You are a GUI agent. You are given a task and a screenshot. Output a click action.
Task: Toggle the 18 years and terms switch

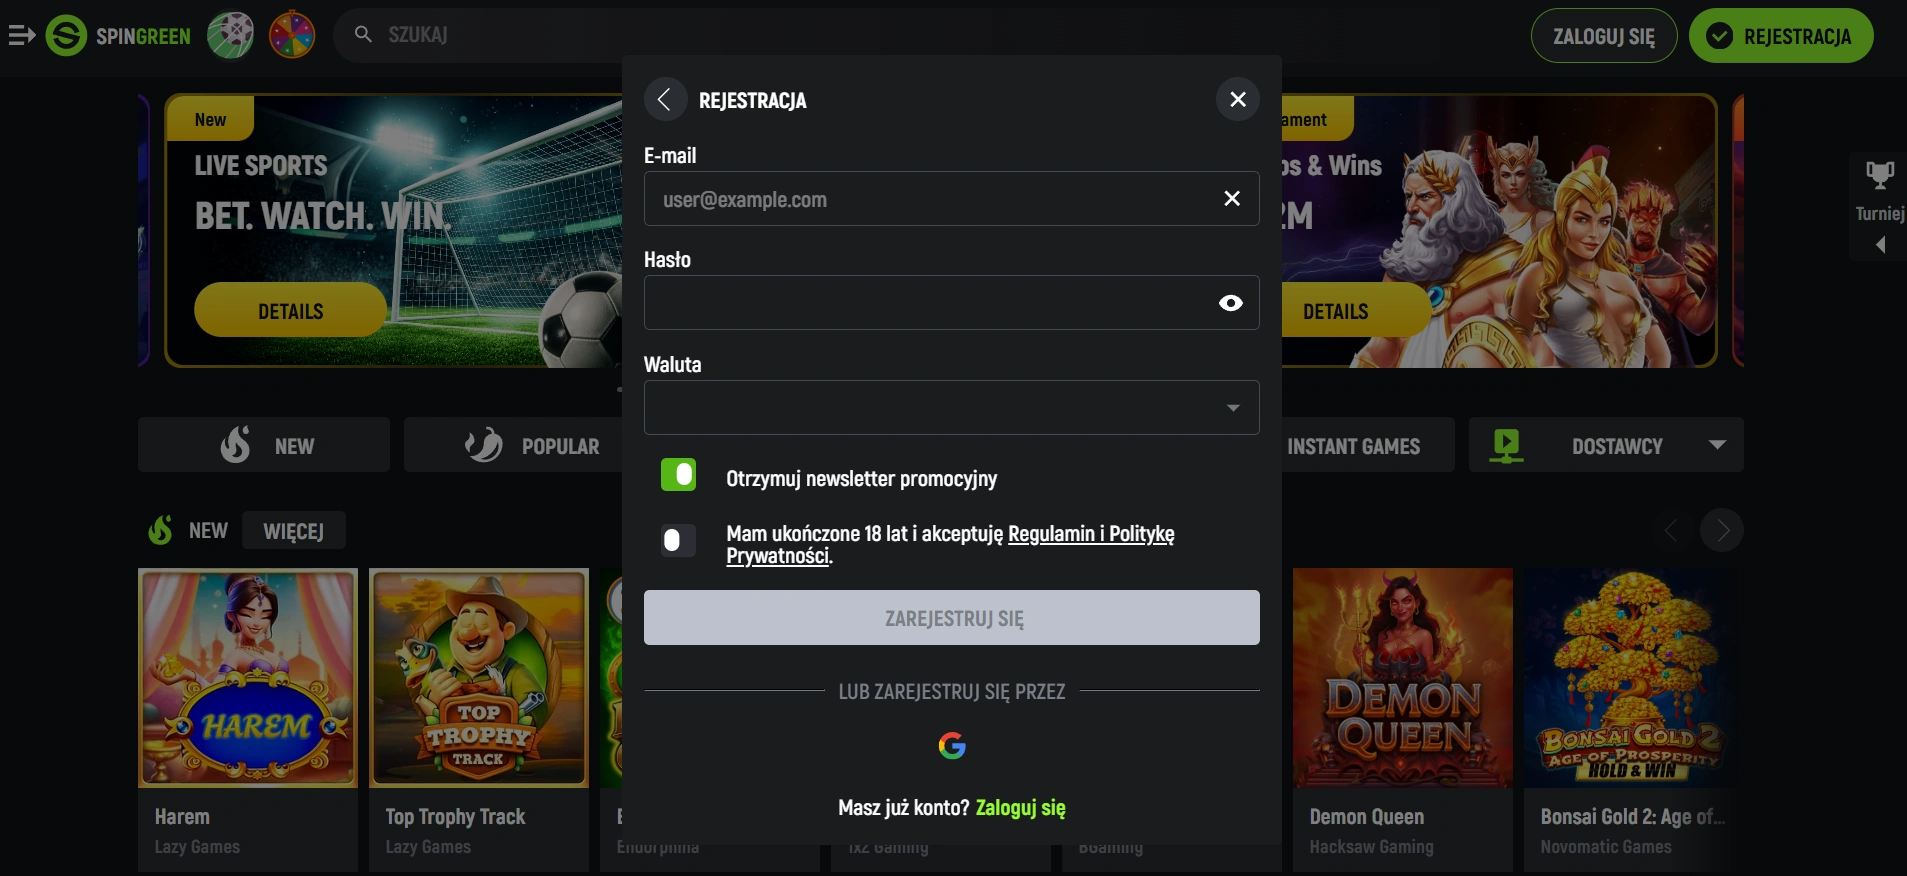point(678,541)
